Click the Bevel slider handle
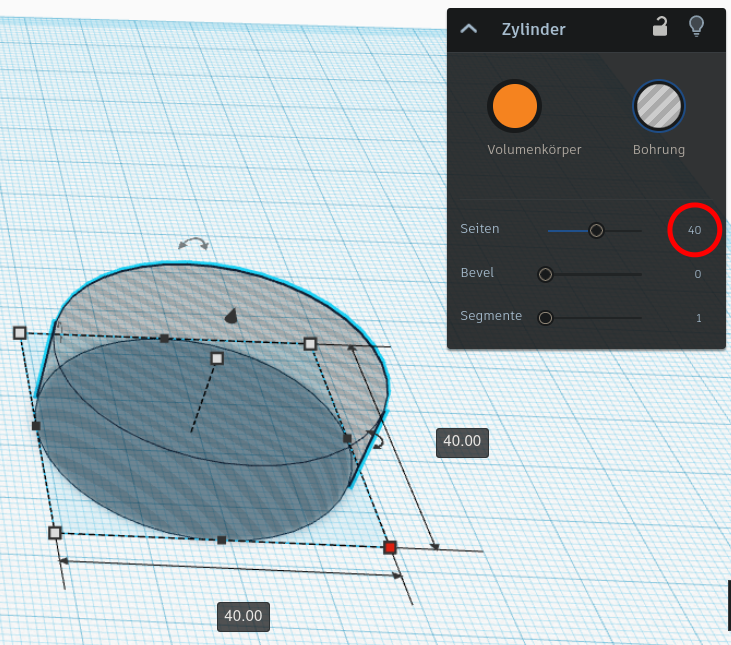 pos(545,274)
